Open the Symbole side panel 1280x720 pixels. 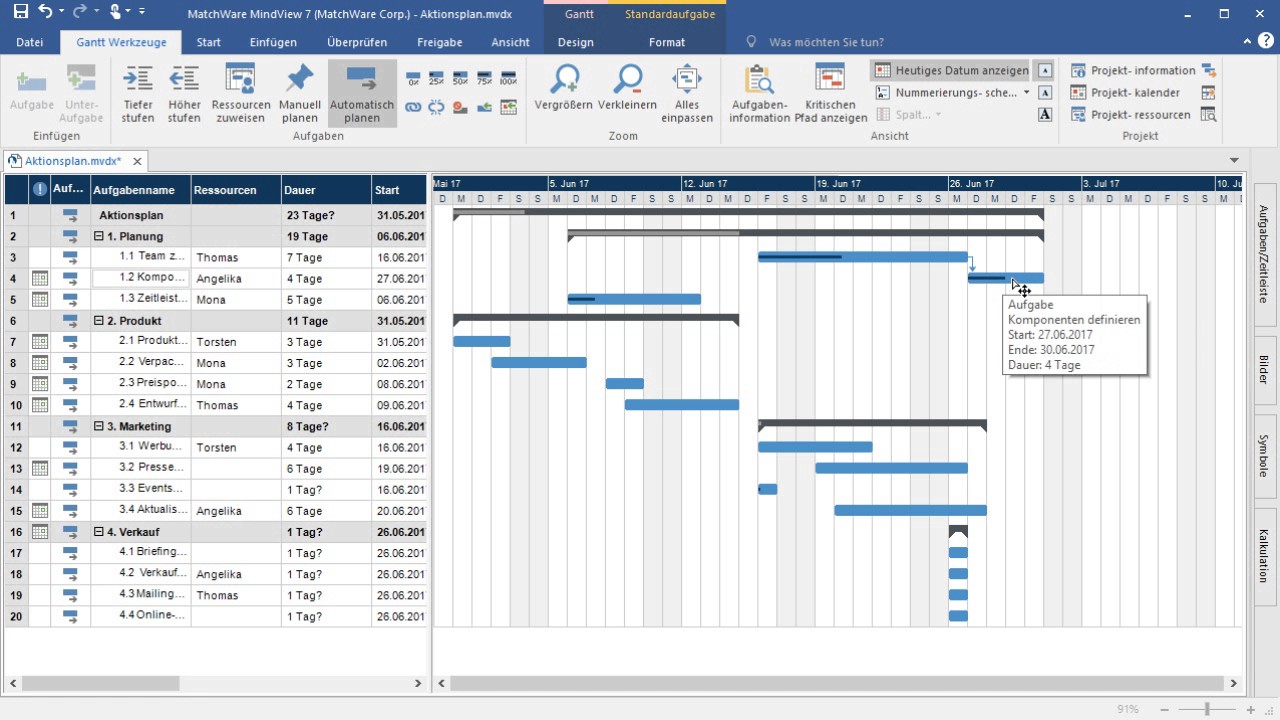point(1264,455)
